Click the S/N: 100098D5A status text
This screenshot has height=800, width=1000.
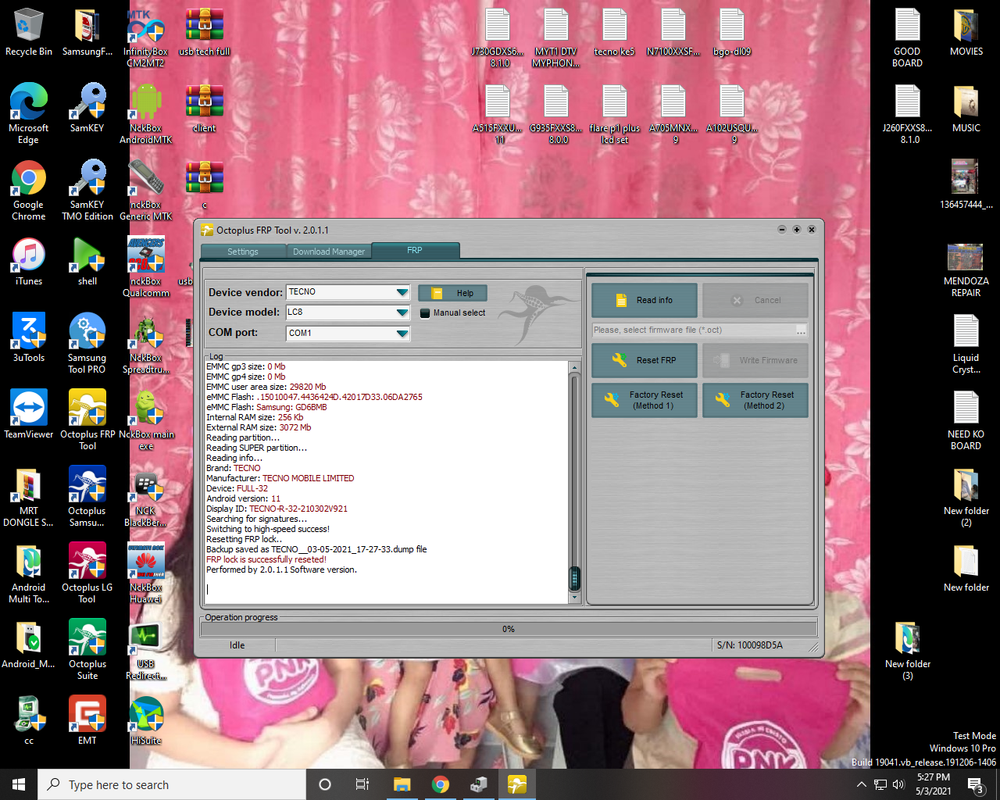[749, 646]
